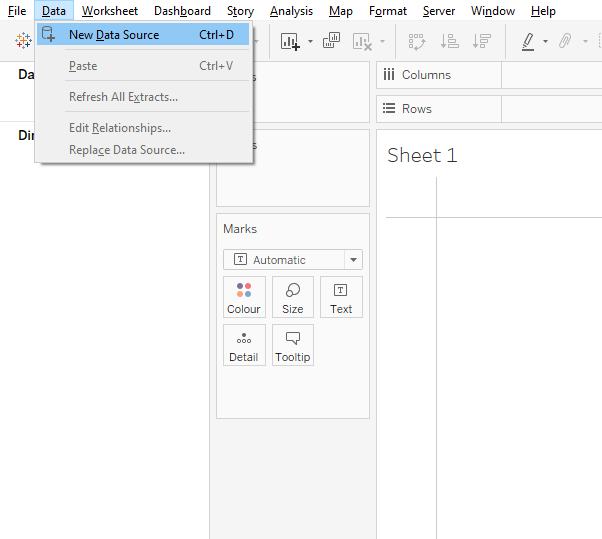The height and width of the screenshot is (539, 602).
Task: Click the Sort Ascending toolbar icon
Action: click(449, 41)
